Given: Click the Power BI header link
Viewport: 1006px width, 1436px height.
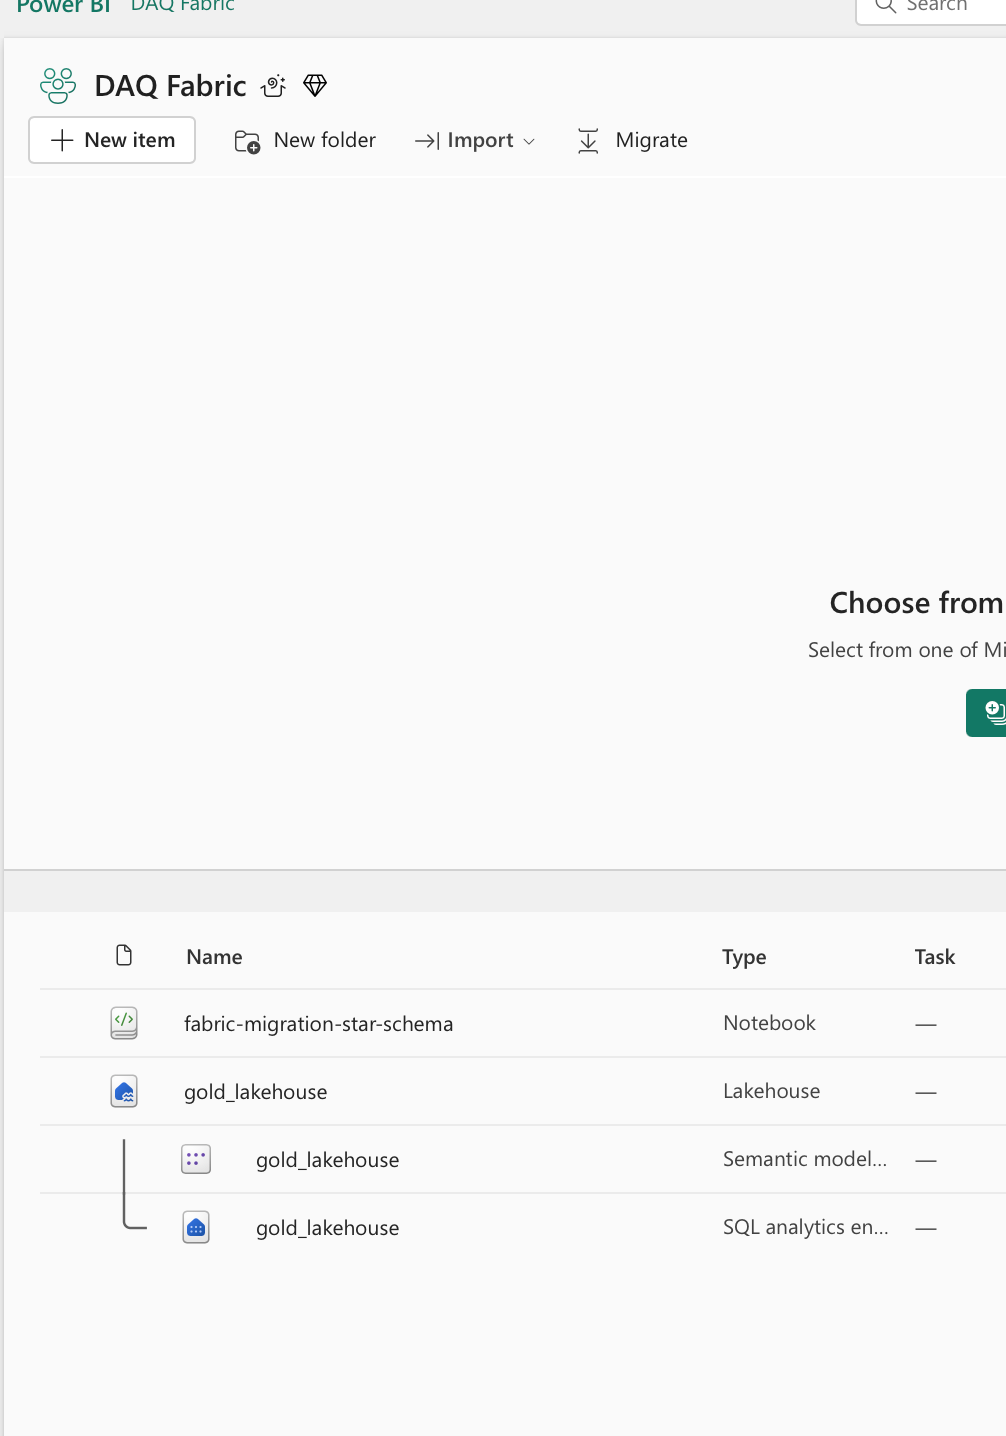Looking at the screenshot, I should coord(63,6).
